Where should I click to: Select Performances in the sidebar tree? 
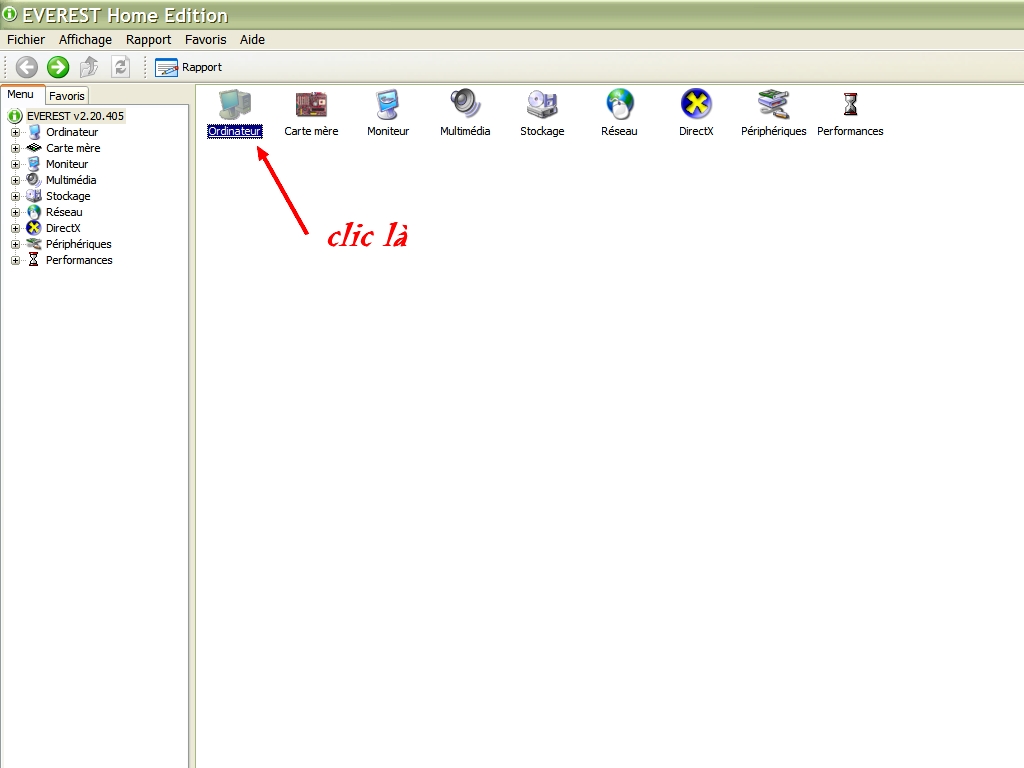click(x=79, y=260)
